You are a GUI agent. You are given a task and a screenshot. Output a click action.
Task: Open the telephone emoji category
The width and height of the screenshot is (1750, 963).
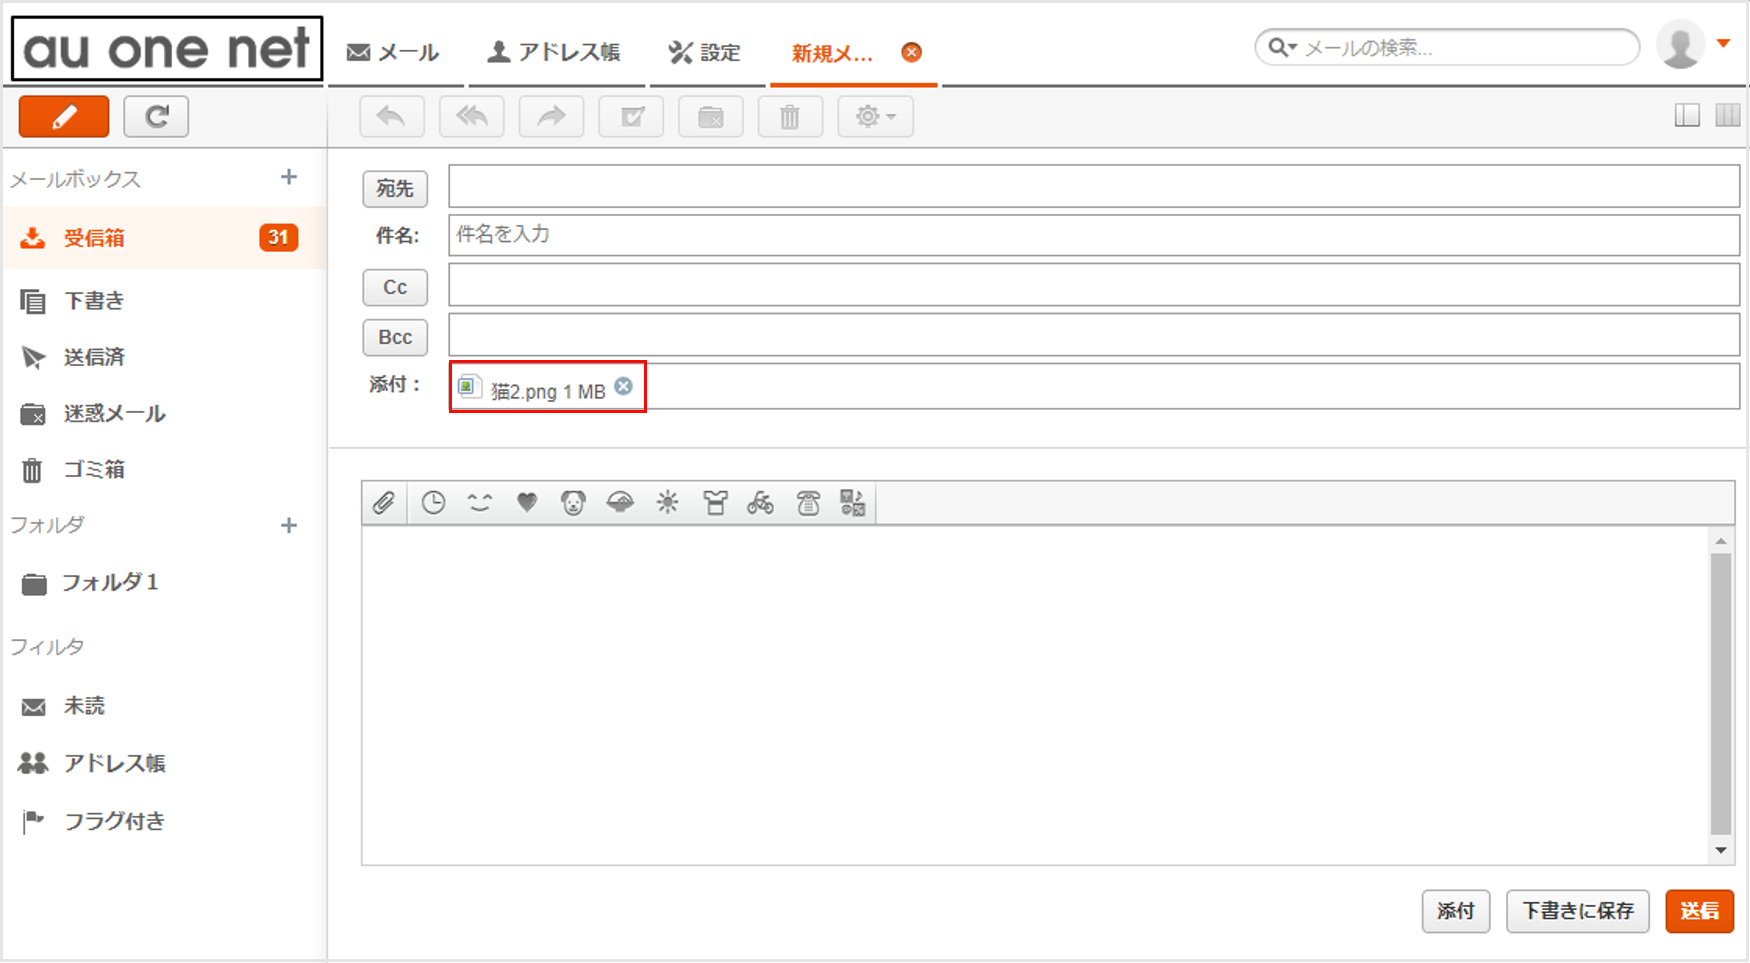click(x=808, y=503)
